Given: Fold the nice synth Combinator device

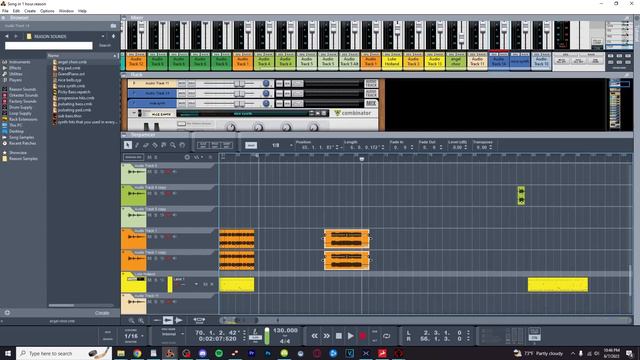Looking at the screenshot, I should (x=133, y=113).
